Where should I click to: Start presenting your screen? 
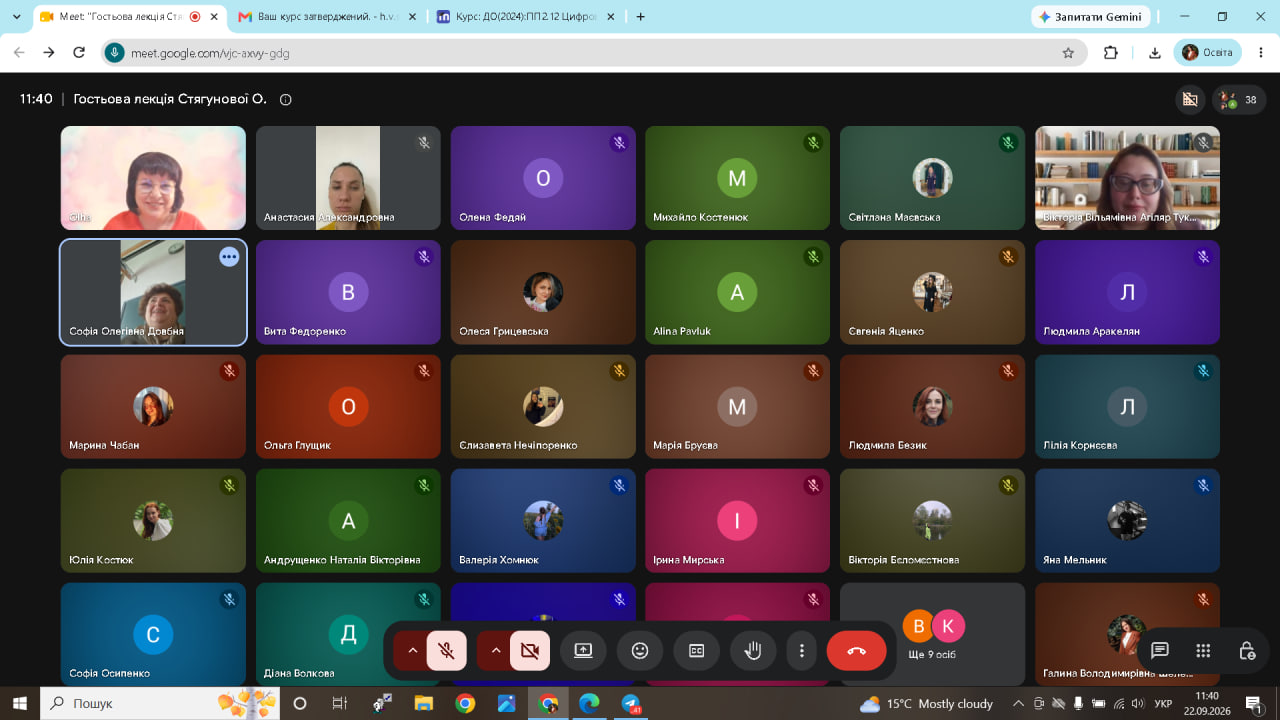click(583, 651)
